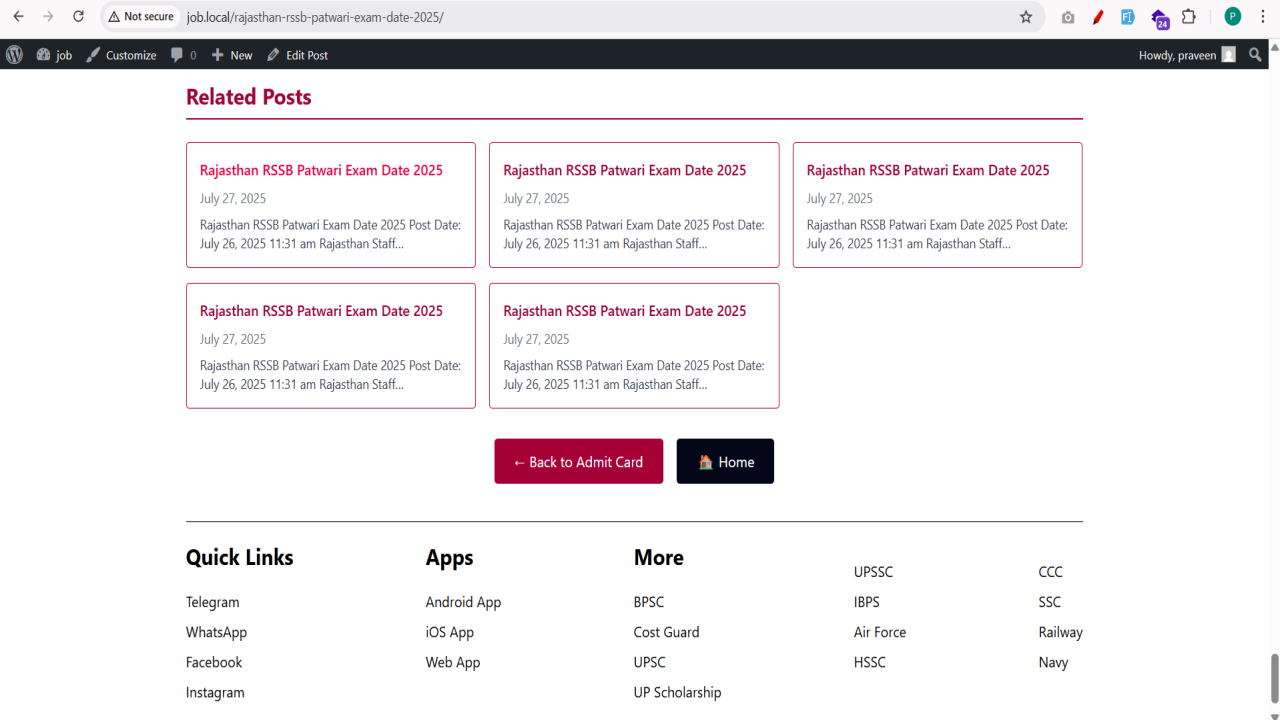Open the Chrome three-dot menu
Screen dimensions: 1280x720
tap(1262, 17)
